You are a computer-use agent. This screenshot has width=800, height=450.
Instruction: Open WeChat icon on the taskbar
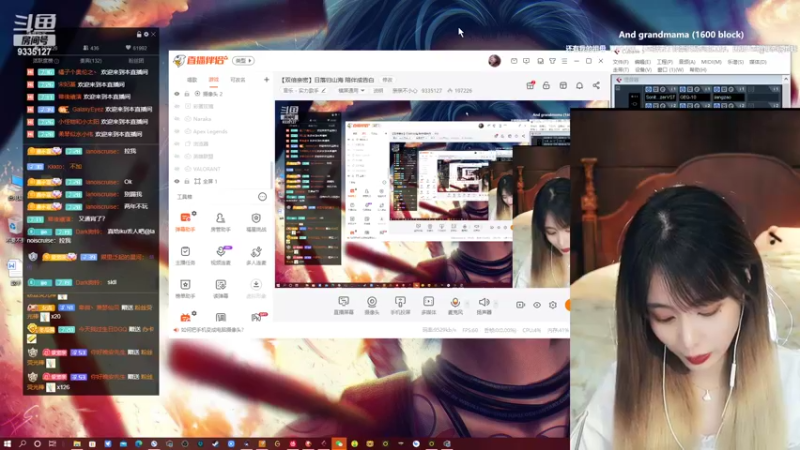[x=339, y=444]
